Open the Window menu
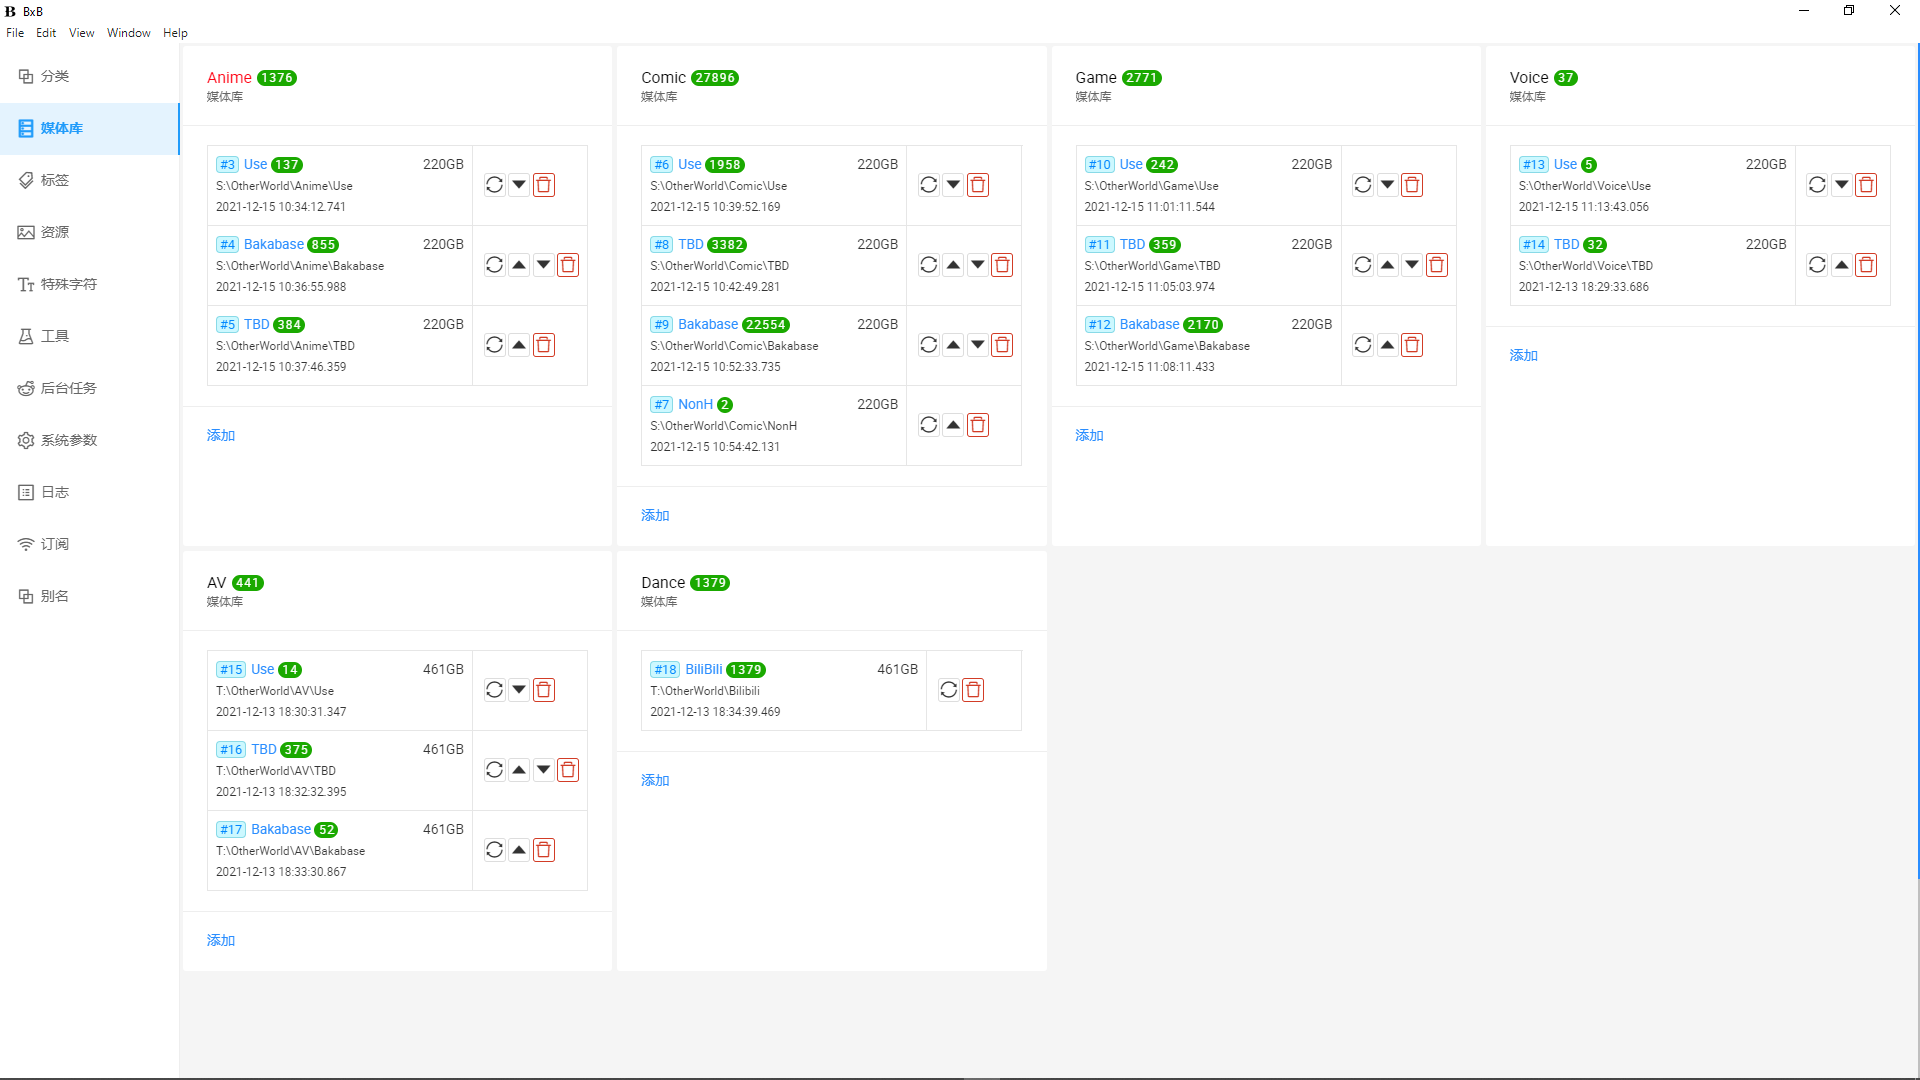Image resolution: width=1920 pixels, height=1080 pixels. [x=128, y=33]
